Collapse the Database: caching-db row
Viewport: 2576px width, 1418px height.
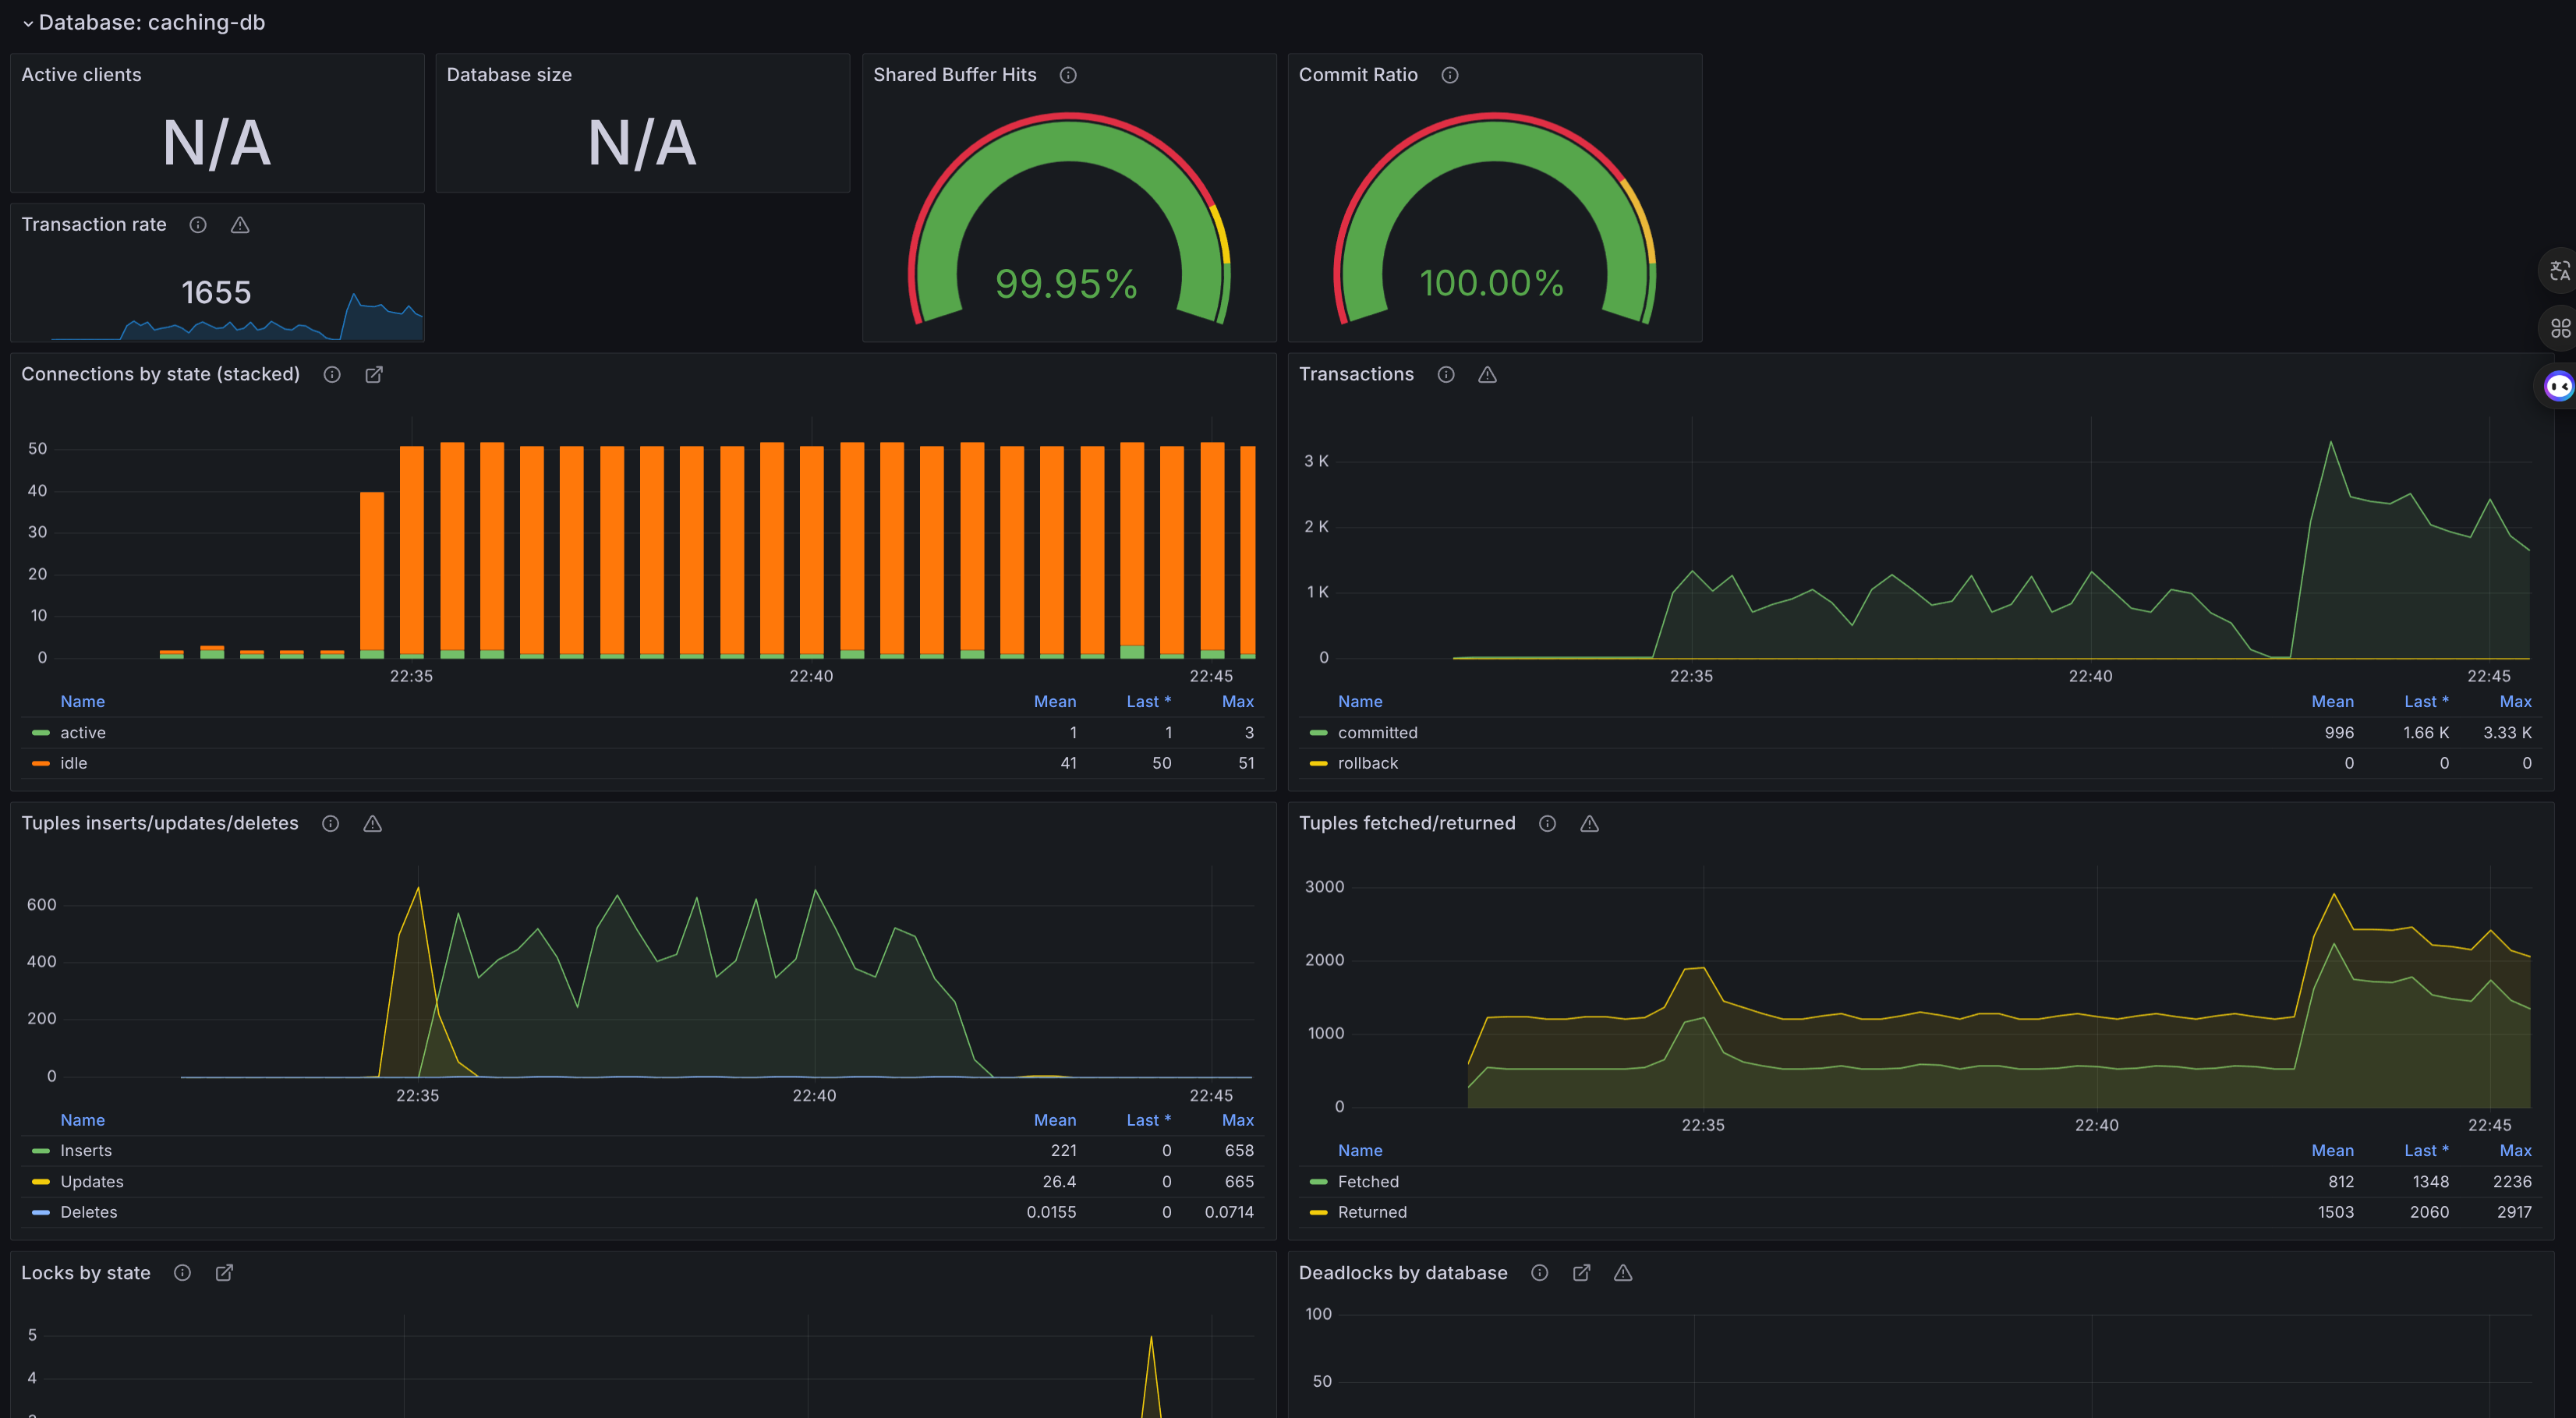(x=27, y=23)
